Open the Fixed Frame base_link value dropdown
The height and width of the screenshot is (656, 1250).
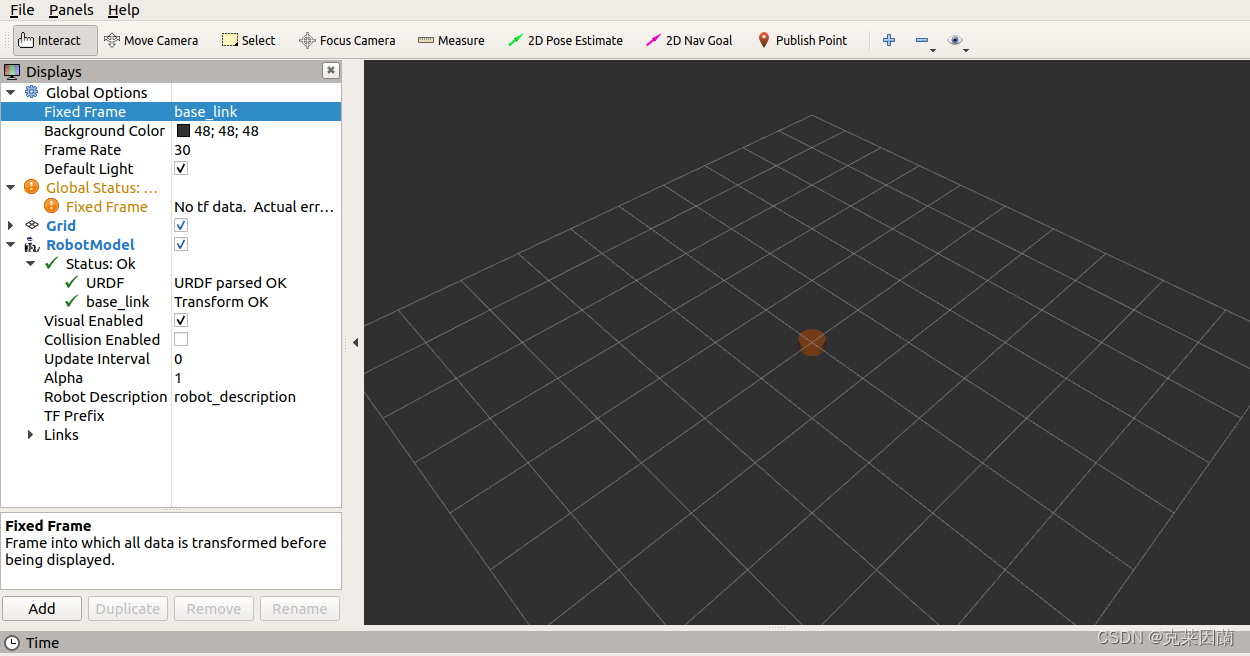(256, 111)
